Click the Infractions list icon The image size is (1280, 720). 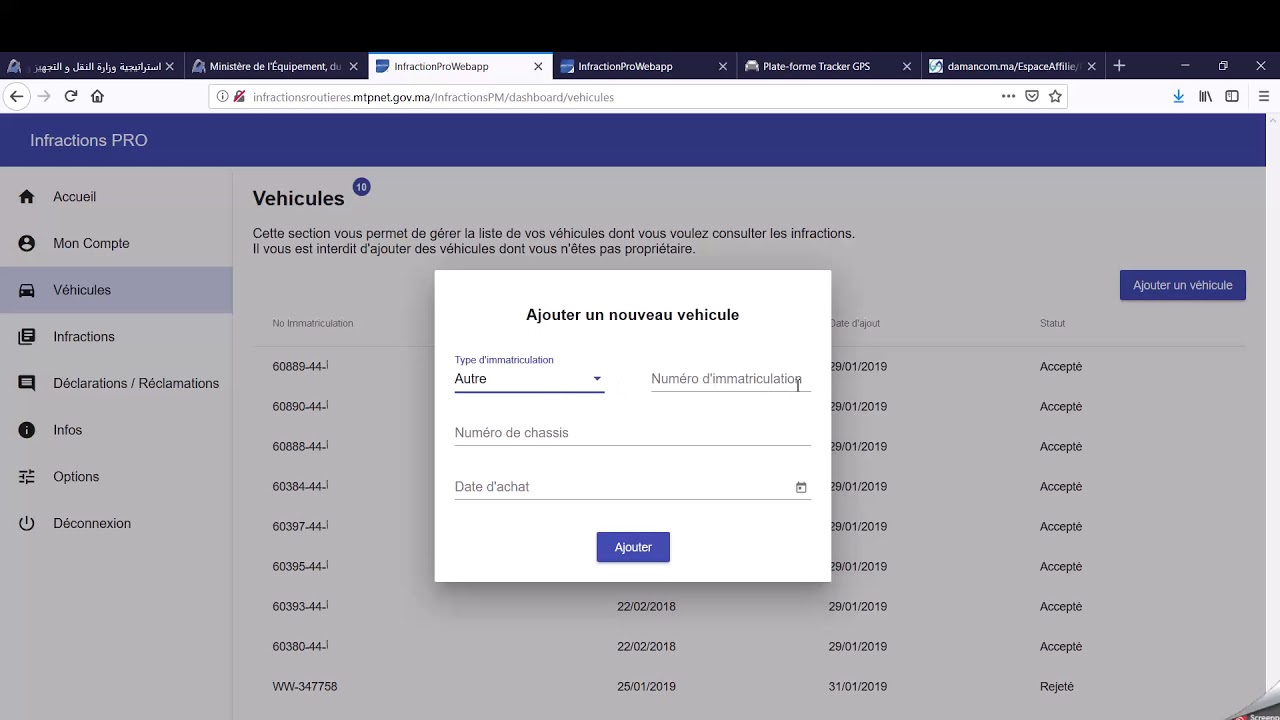pos(27,337)
